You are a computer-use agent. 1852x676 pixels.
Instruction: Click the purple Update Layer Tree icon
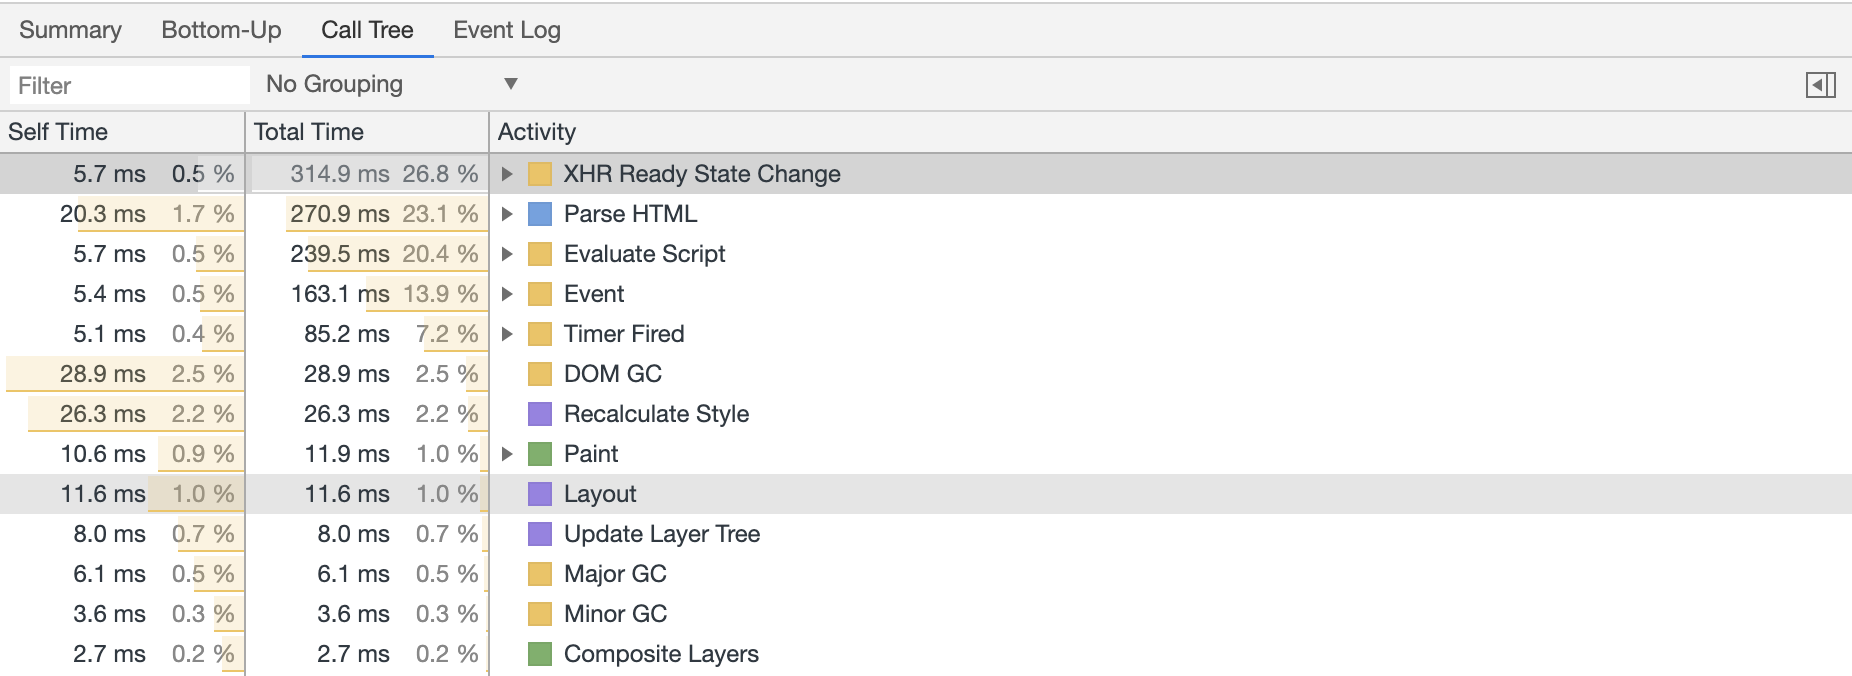[x=540, y=534]
